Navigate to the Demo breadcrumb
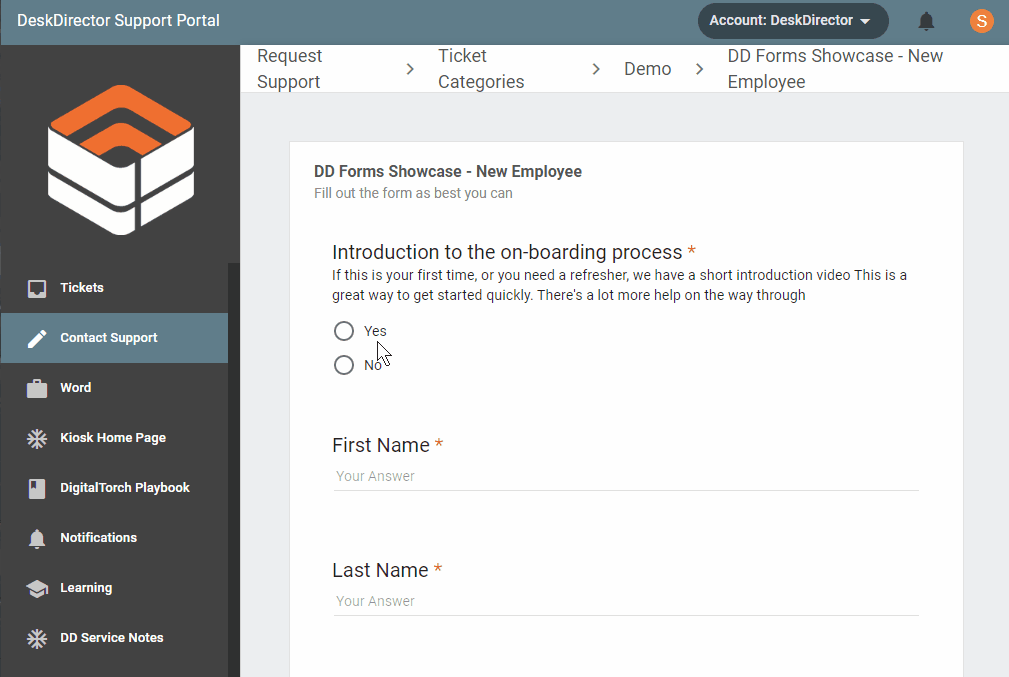The image size is (1009, 677). click(x=647, y=69)
